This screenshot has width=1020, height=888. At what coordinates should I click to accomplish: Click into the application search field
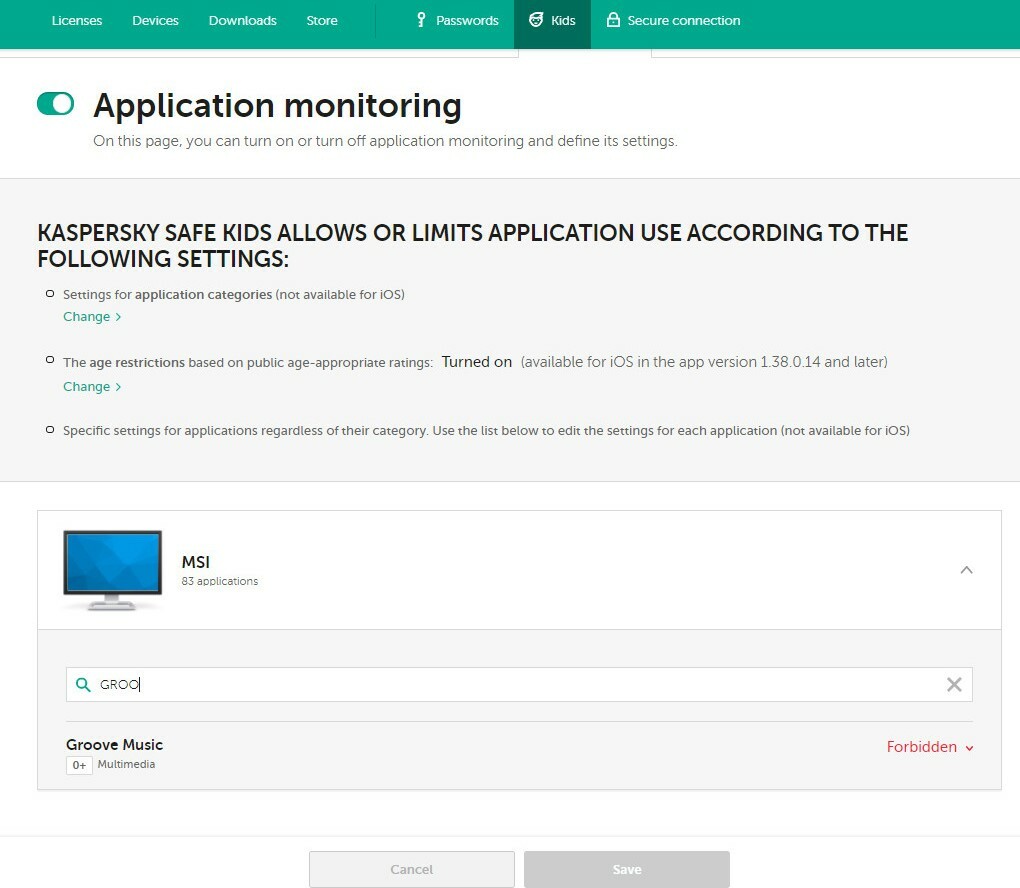[519, 684]
